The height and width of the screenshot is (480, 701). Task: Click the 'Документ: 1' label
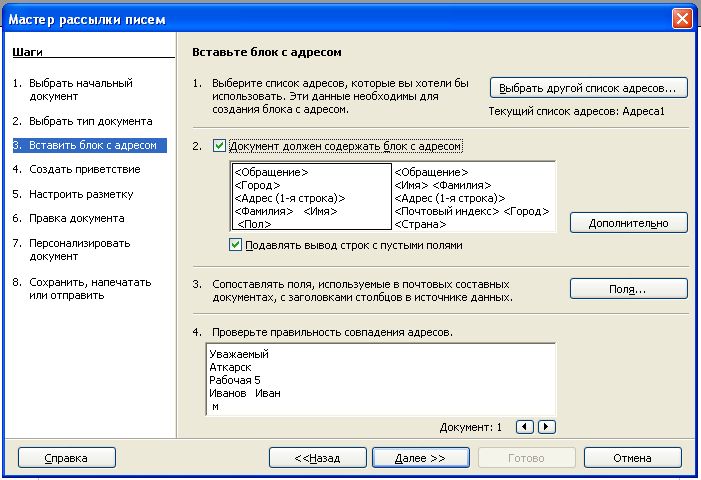[x=470, y=427]
